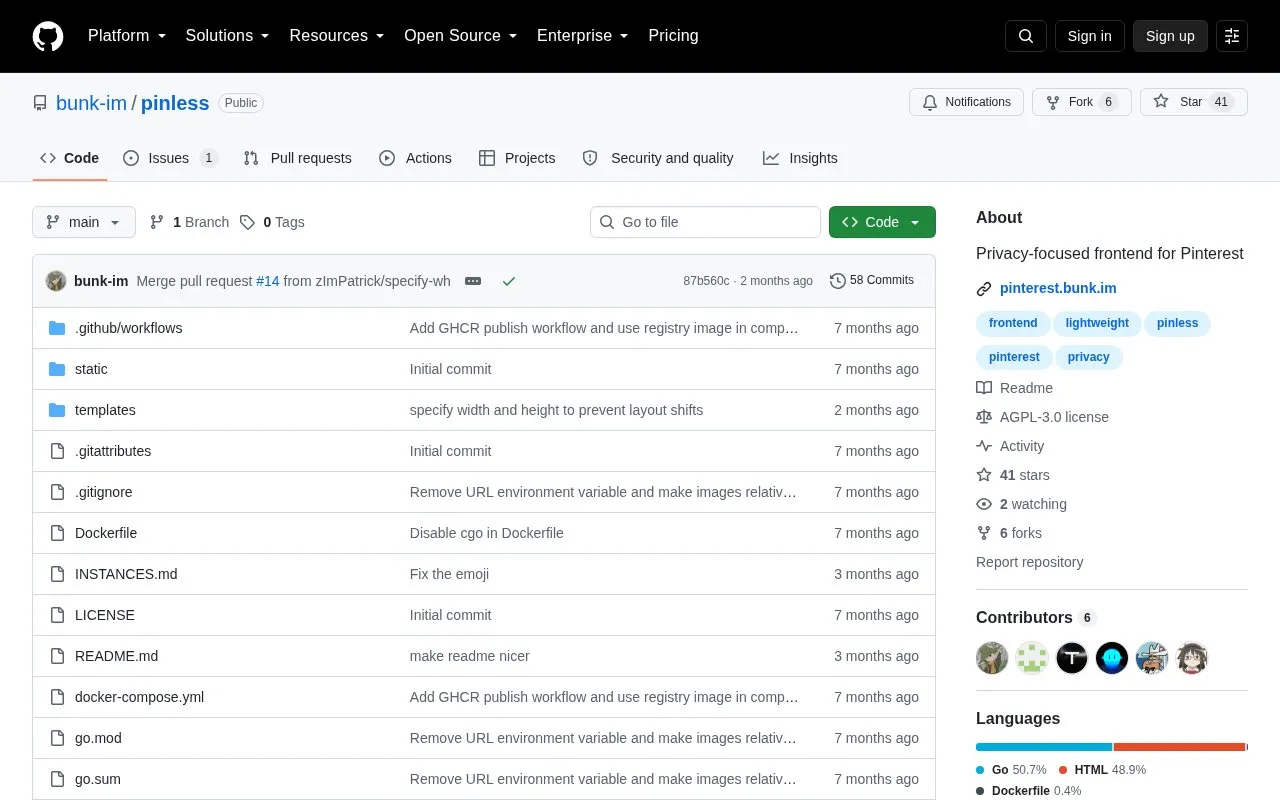The width and height of the screenshot is (1280, 800).
Task: Open the .gitattributes file
Action: click(x=113, y=451)
